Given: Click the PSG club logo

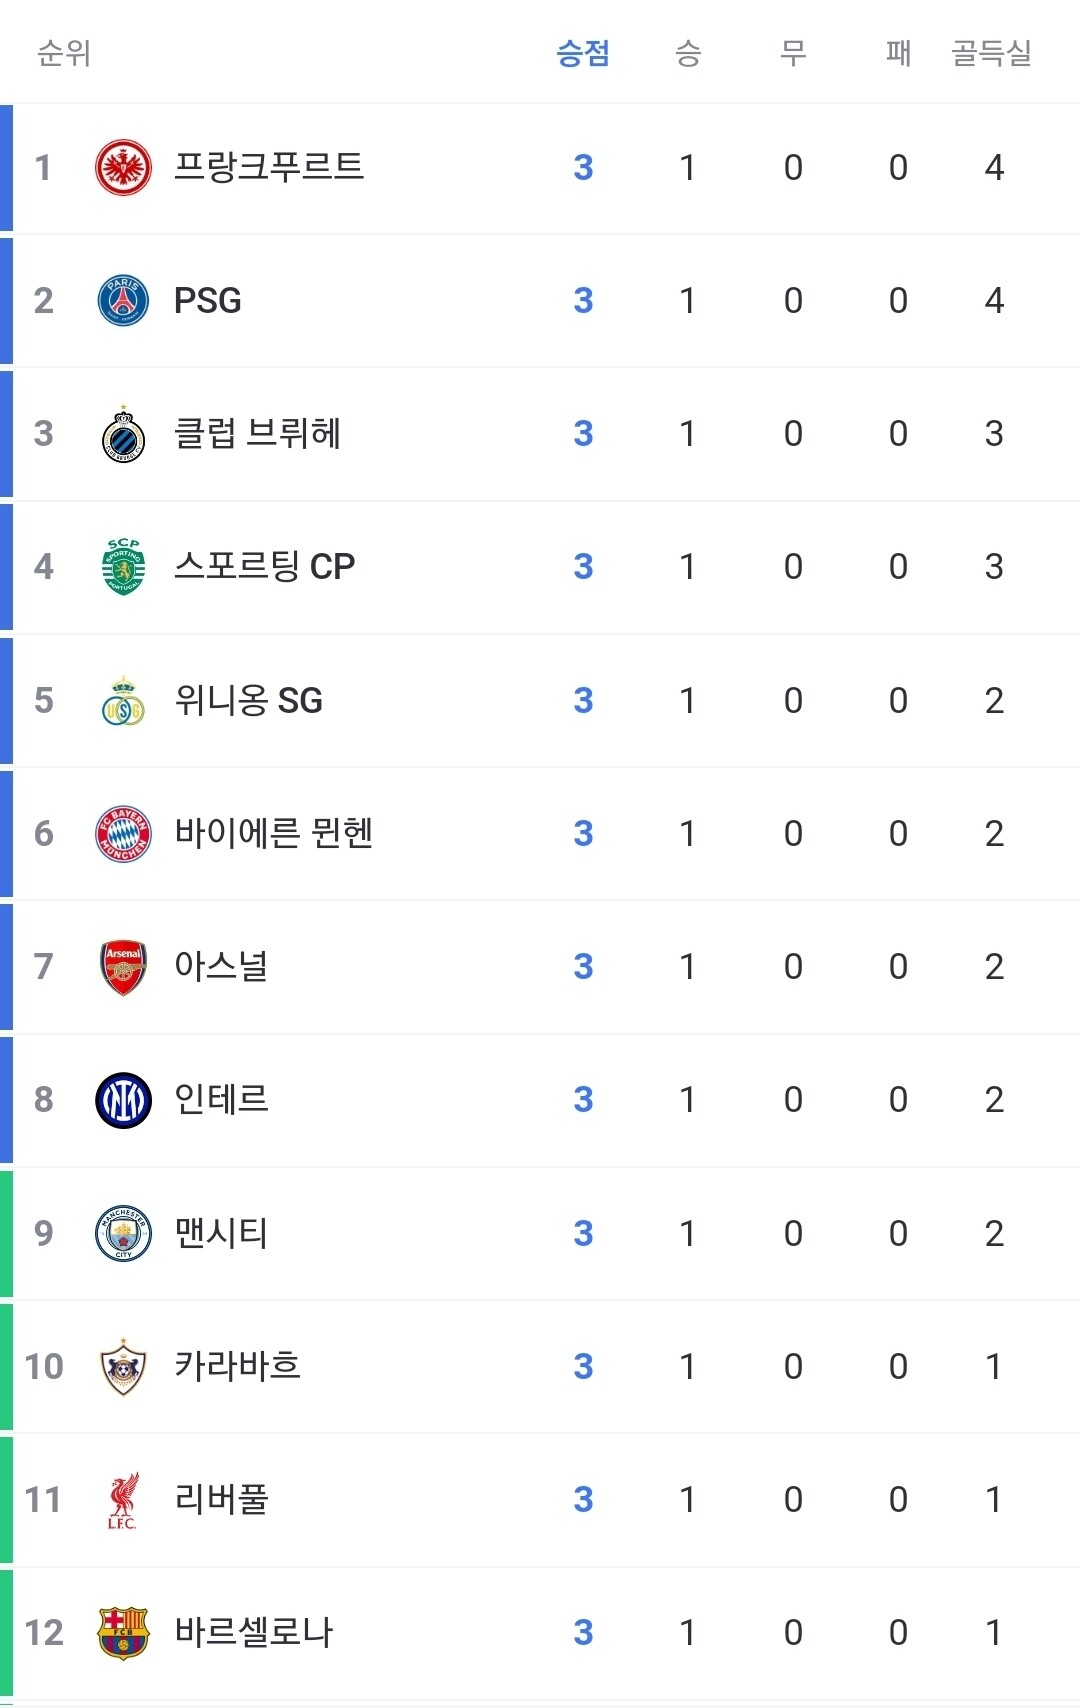Looking at the screenshot, I should click(x=123, y=300).
